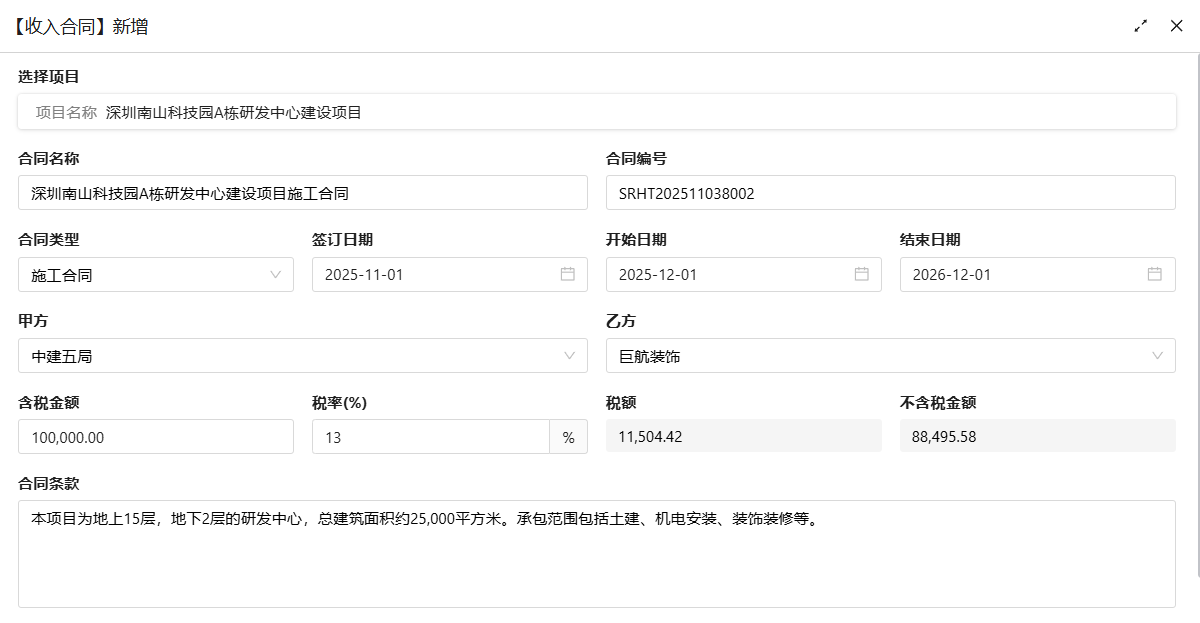This screenshot has height=623, width=1200.
Task: Click the 税额 readonly field showing 11,504.42
Action: pos(744,436)
